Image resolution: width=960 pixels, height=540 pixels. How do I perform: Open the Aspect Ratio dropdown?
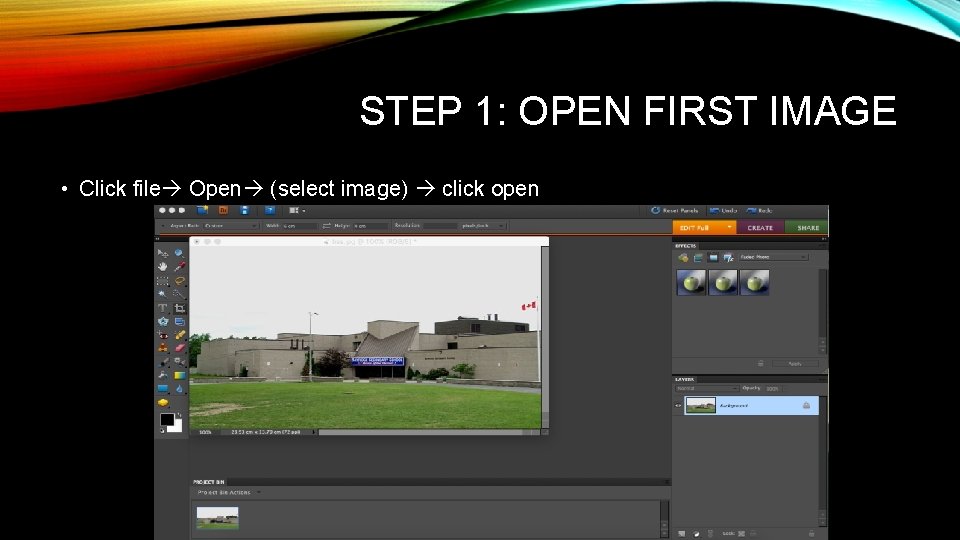point(230,226)
